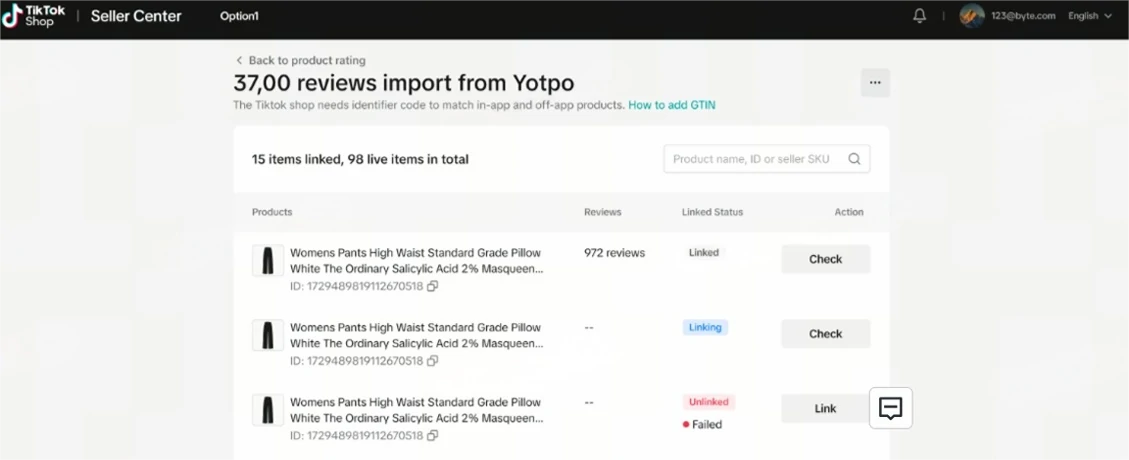The height and width of the screenshot is (460, 1129).
Task: Click the first product's pants thumbnail
Action: click(267, 260)
